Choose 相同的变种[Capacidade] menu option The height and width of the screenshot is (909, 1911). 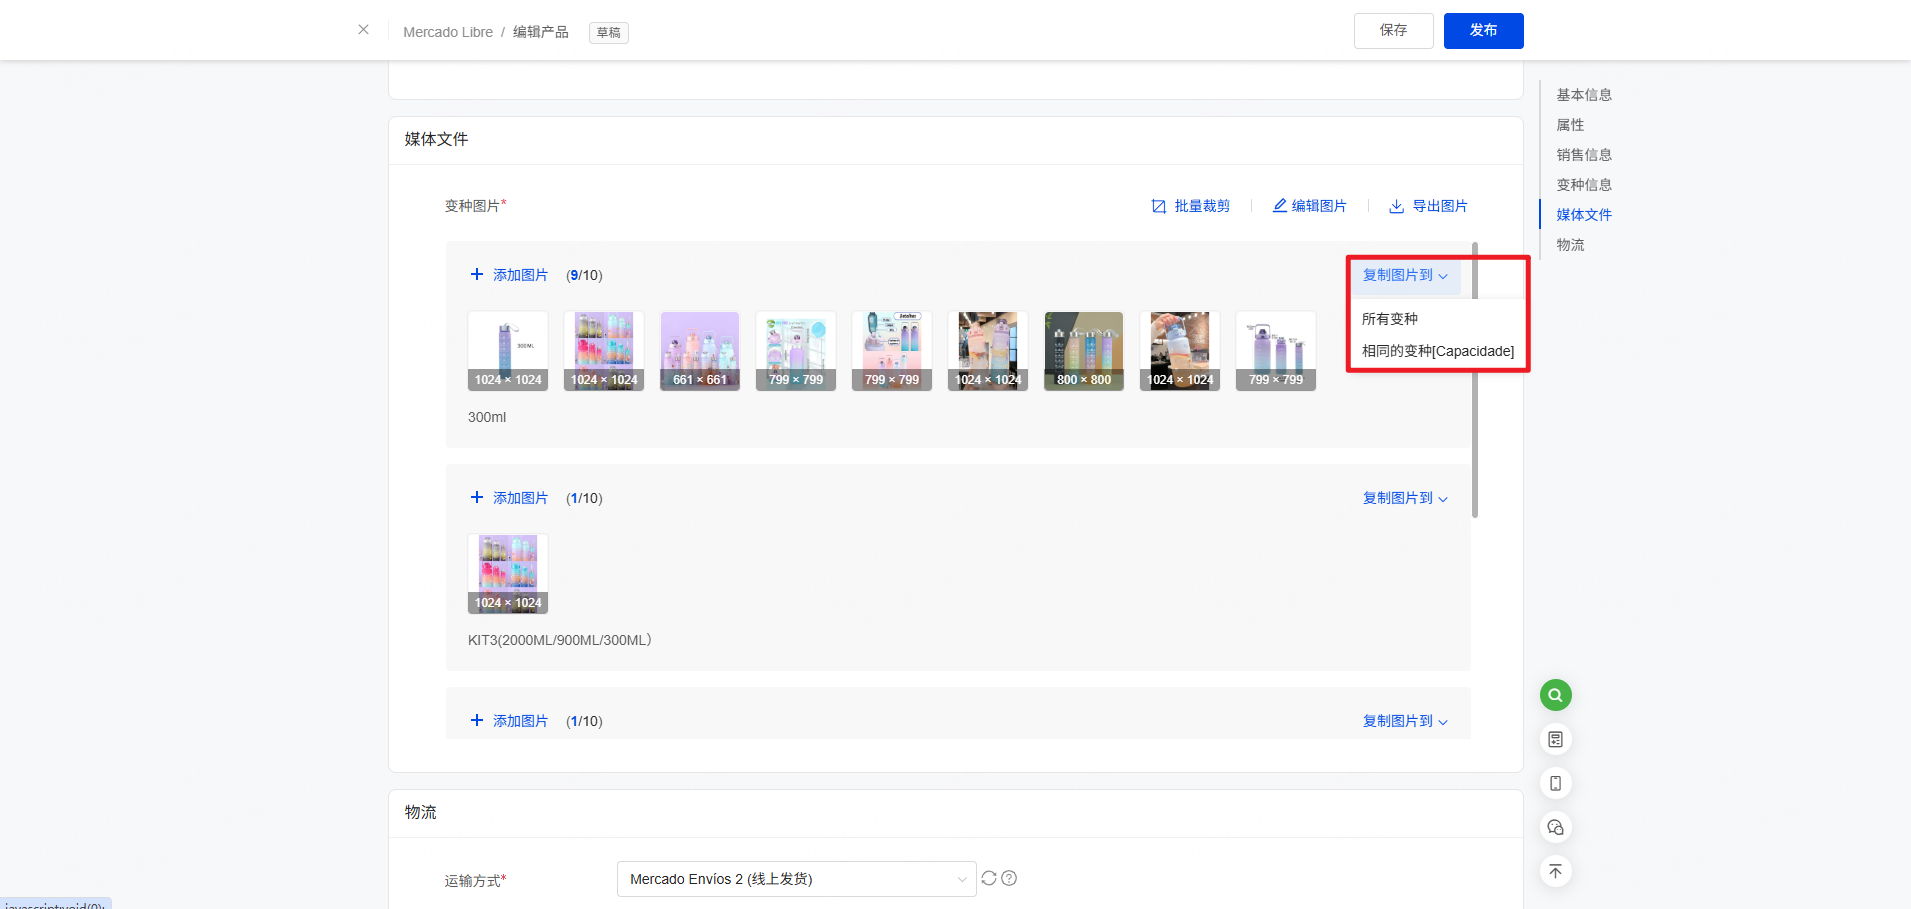pos(1437,351)
